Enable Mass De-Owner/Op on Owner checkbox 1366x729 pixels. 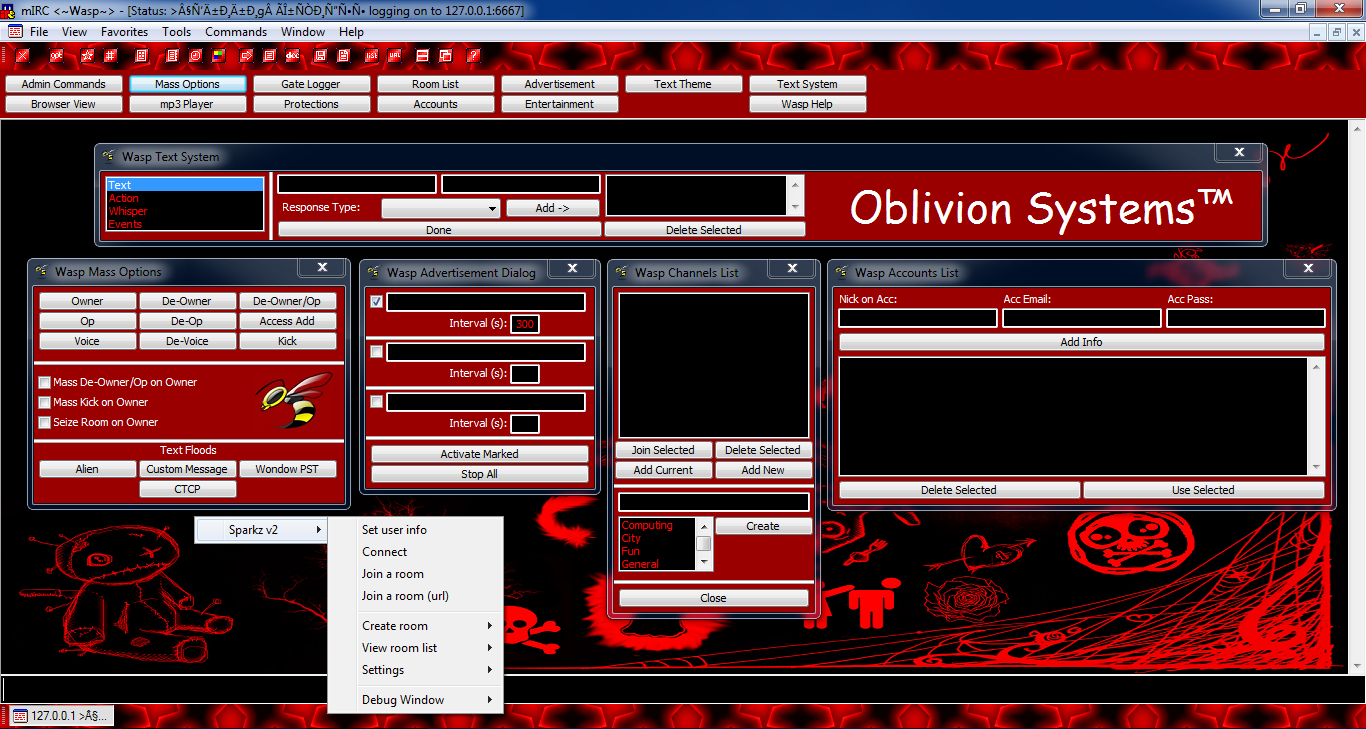[45, 382]
